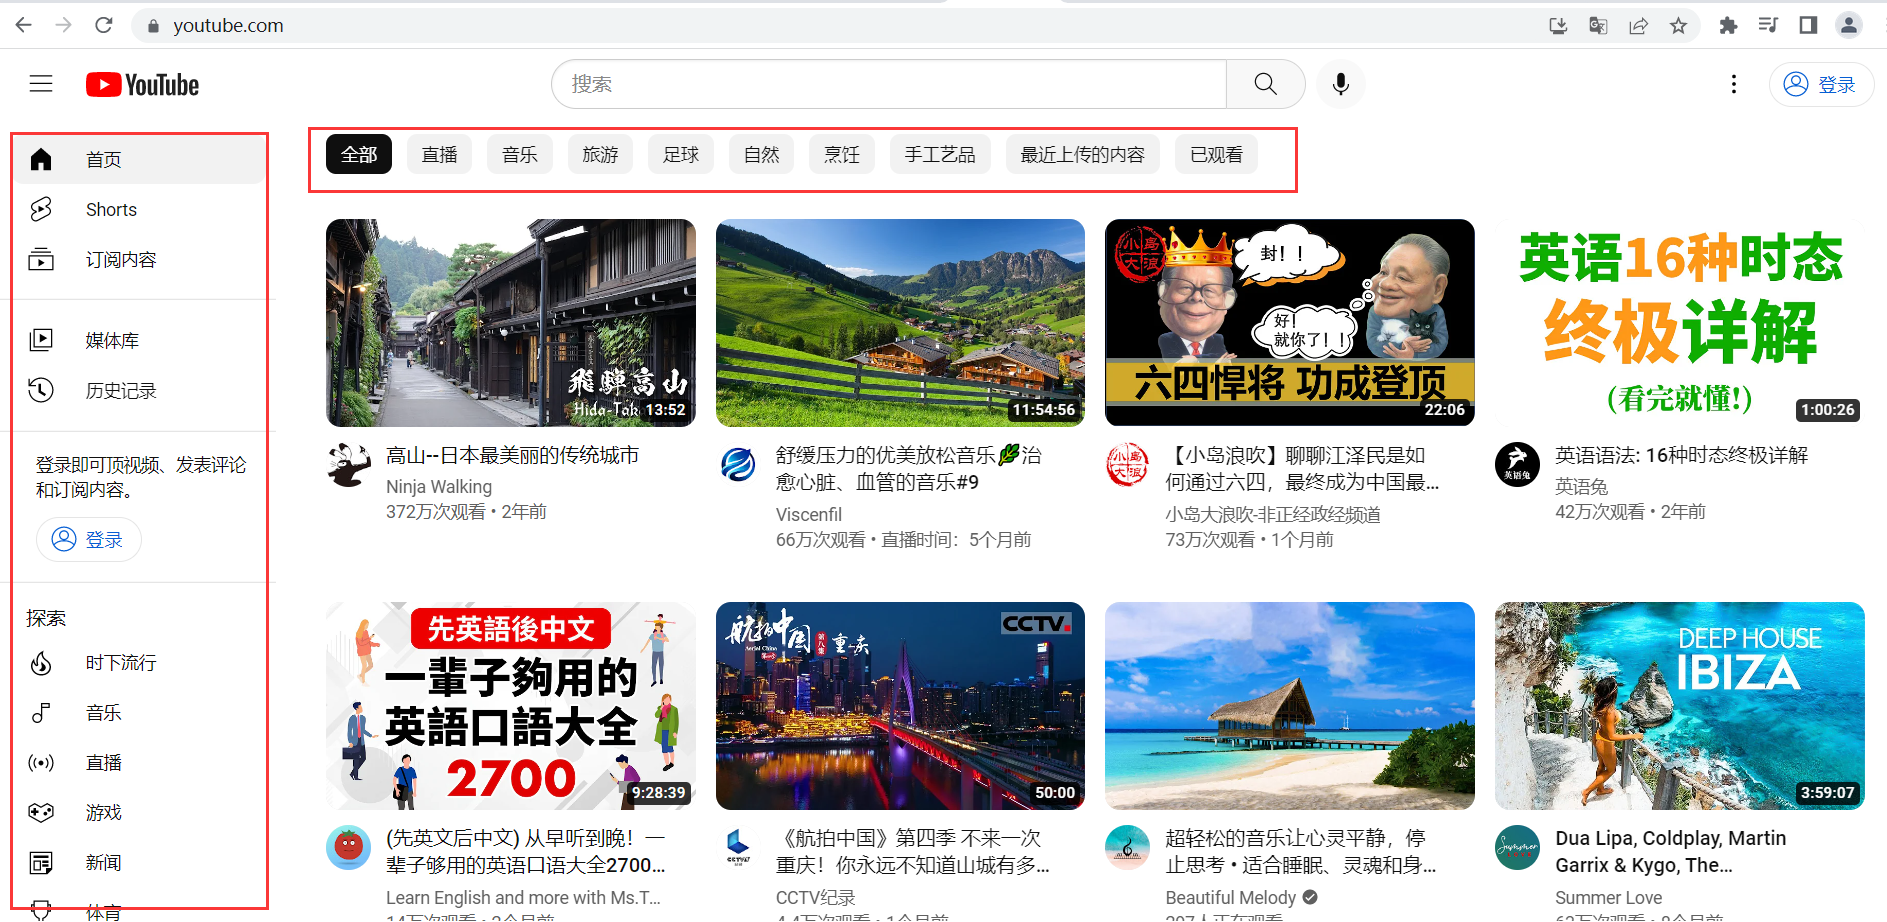The width and height of the screenshot is (1887, 922).
Task: Open 时下流行 (Trending) under Explore
Action: (x=118, y=662)
